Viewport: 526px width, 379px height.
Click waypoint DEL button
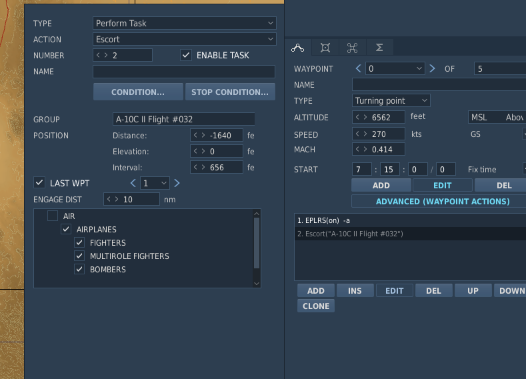[502, 185]
